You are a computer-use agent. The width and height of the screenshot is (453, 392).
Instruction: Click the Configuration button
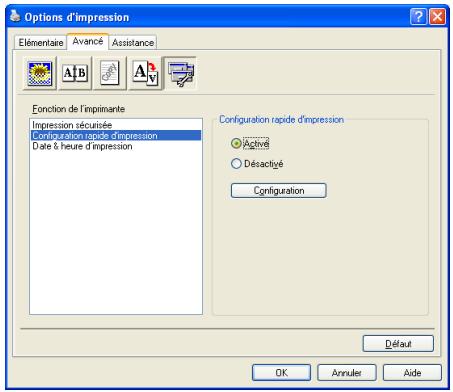pyautogui.click(x=279, y=191)
